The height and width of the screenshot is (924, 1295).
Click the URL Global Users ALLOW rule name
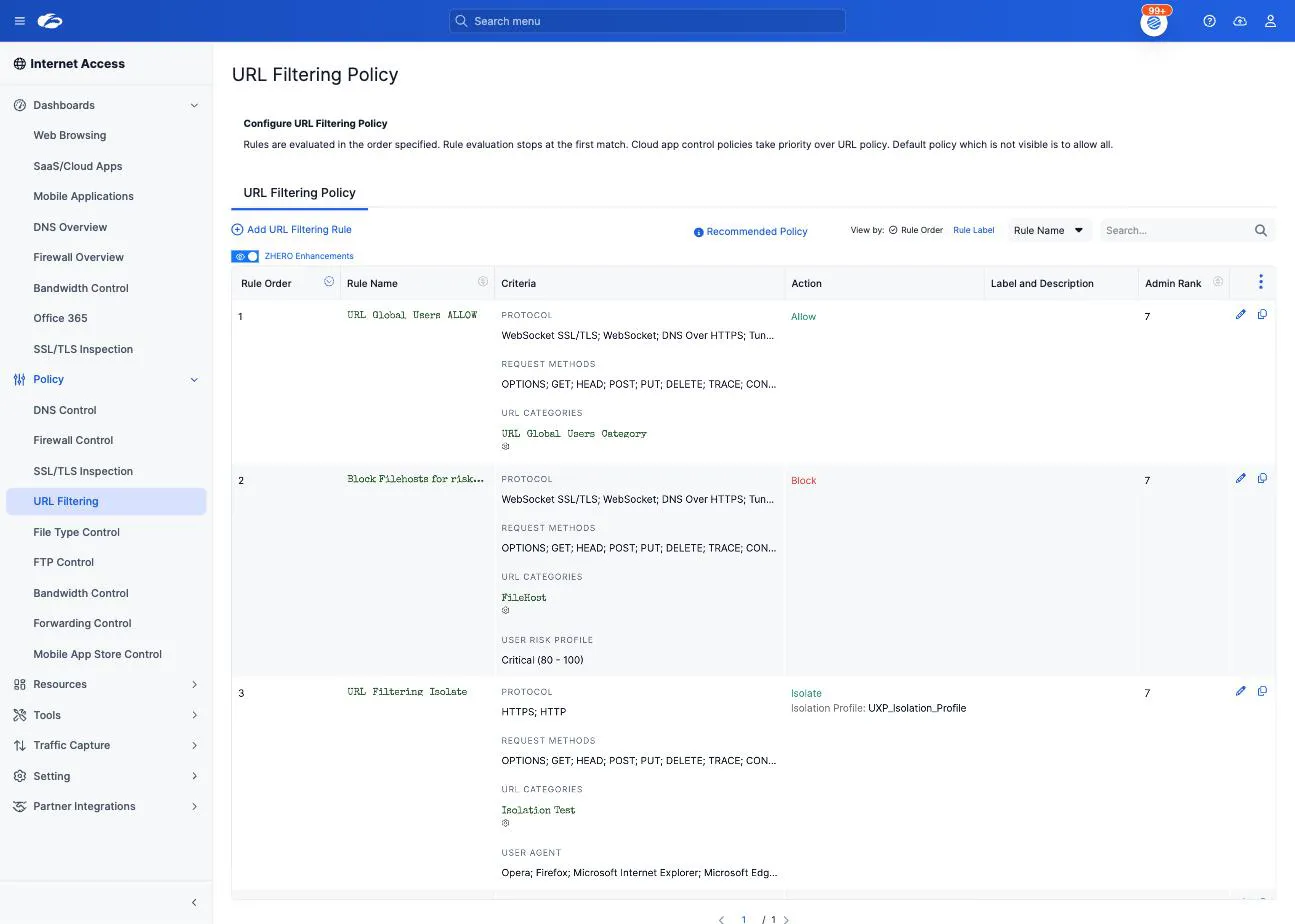tap(412, 315)
